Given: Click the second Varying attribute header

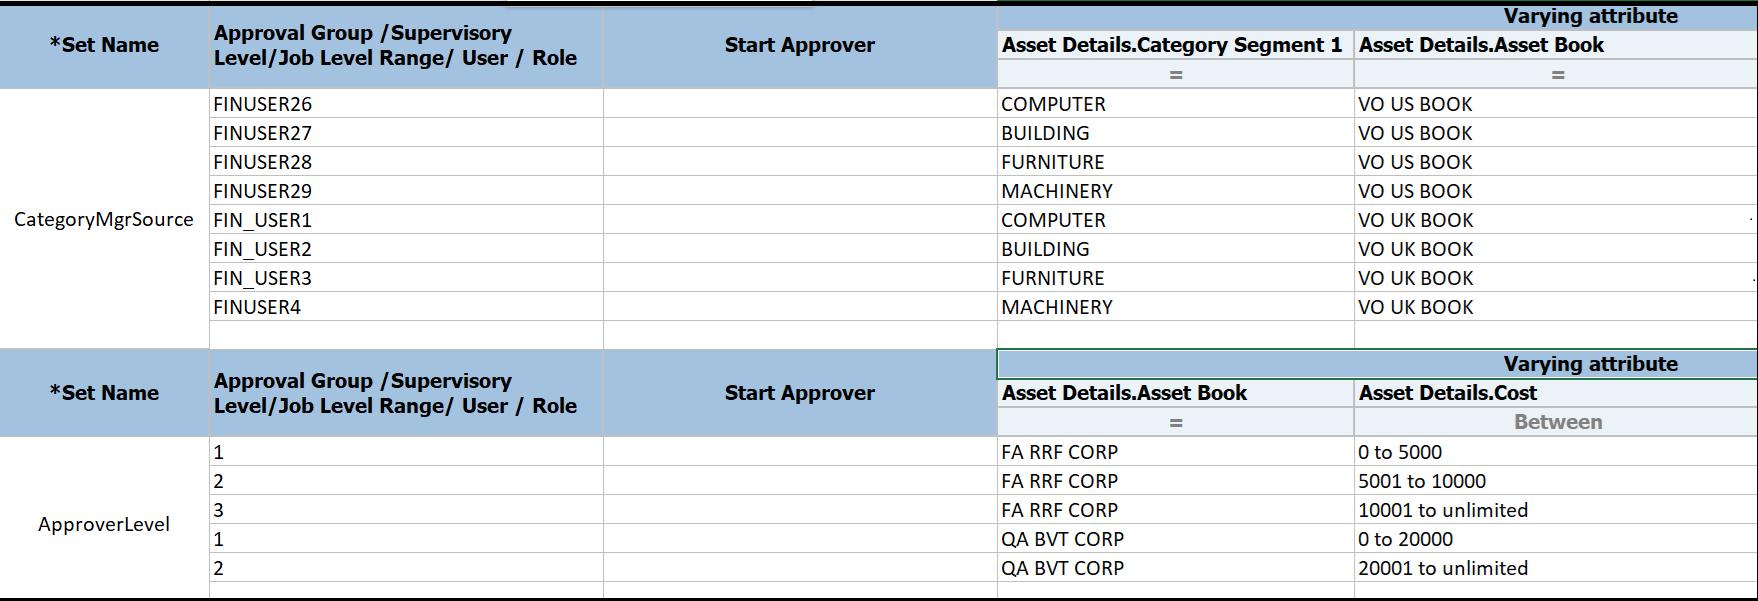Looking at the screenshot, I should coord(1376,364).
